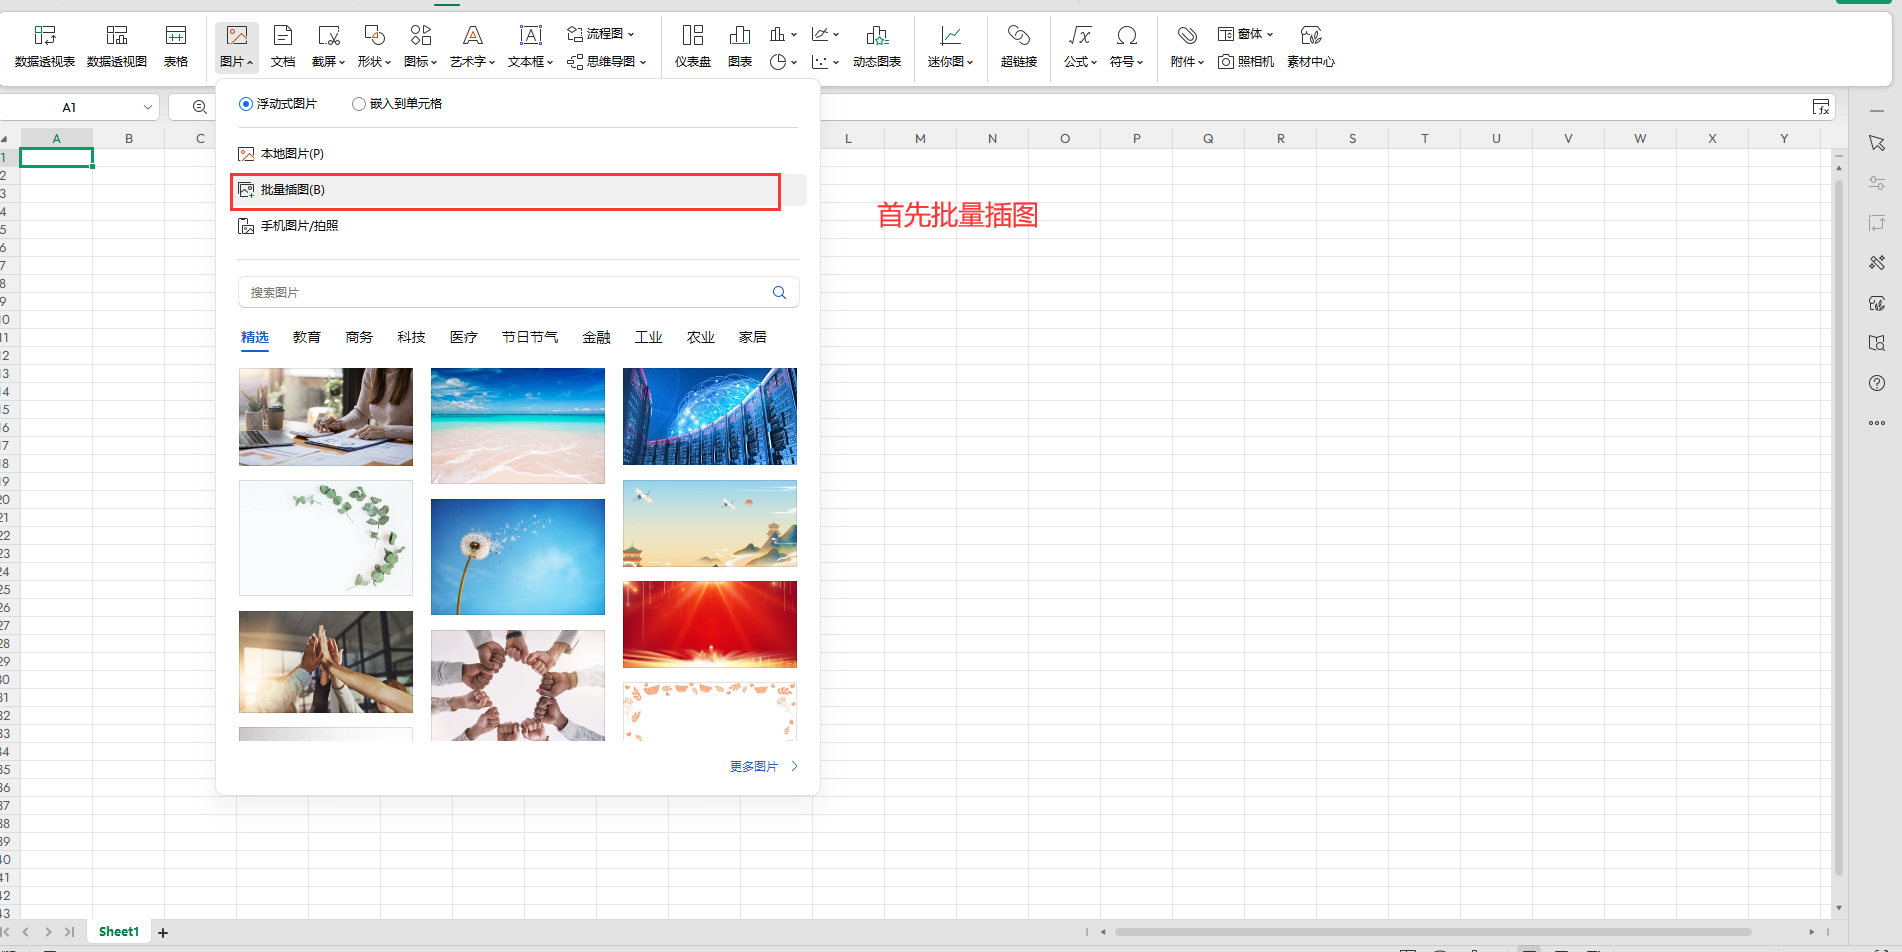Switch to the 商务 image category tab
This screenshot has width=1902, height=952.
point(358,337)
